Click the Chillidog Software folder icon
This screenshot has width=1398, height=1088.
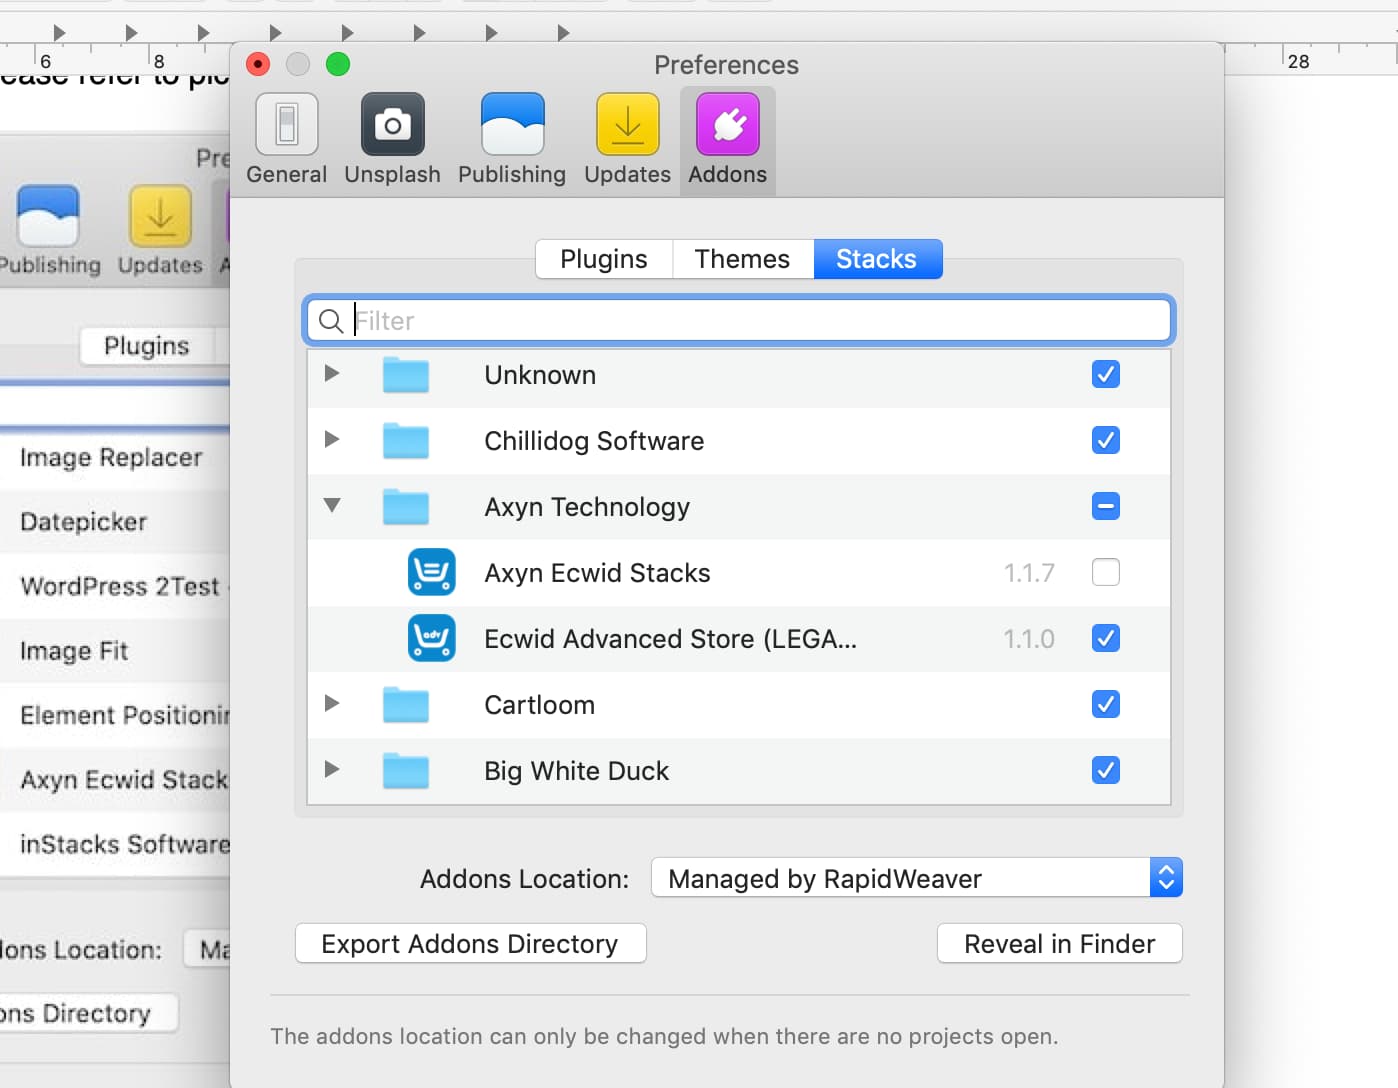(x=406, y=441)
